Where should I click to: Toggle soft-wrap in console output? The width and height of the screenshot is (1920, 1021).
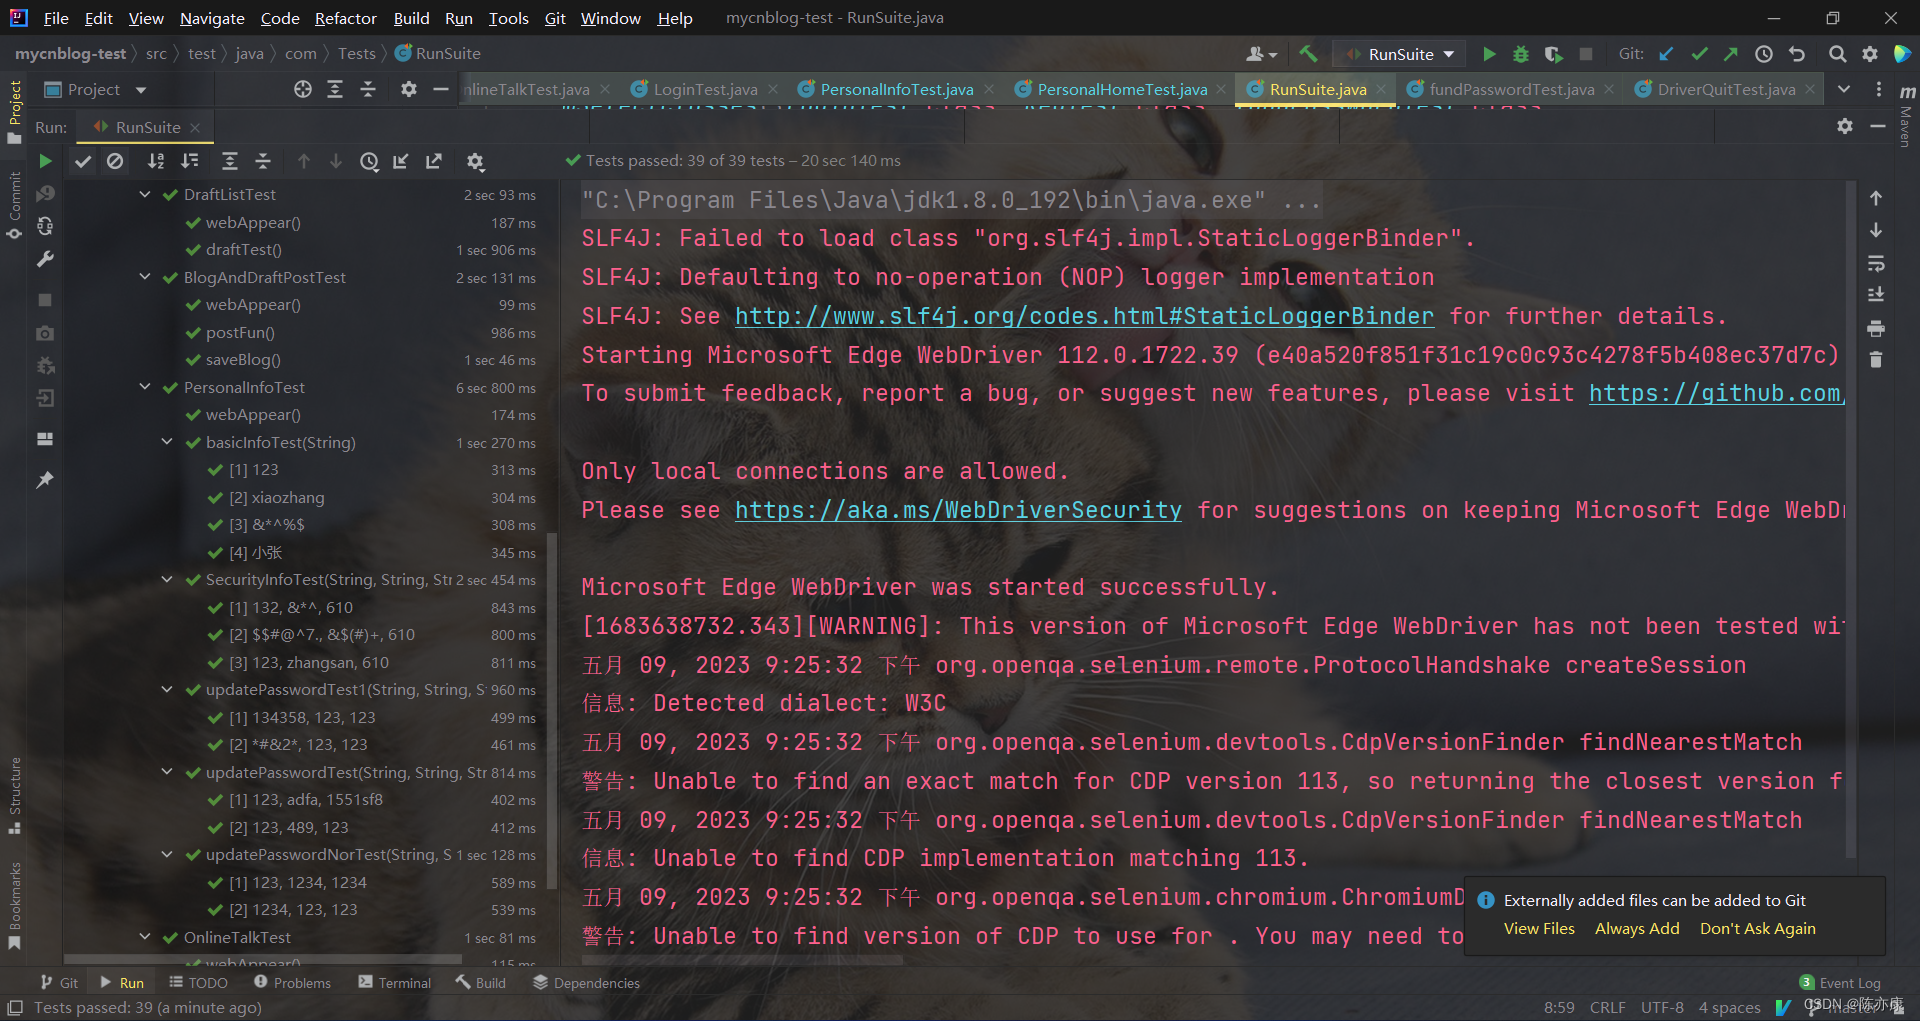(1876, 263)
